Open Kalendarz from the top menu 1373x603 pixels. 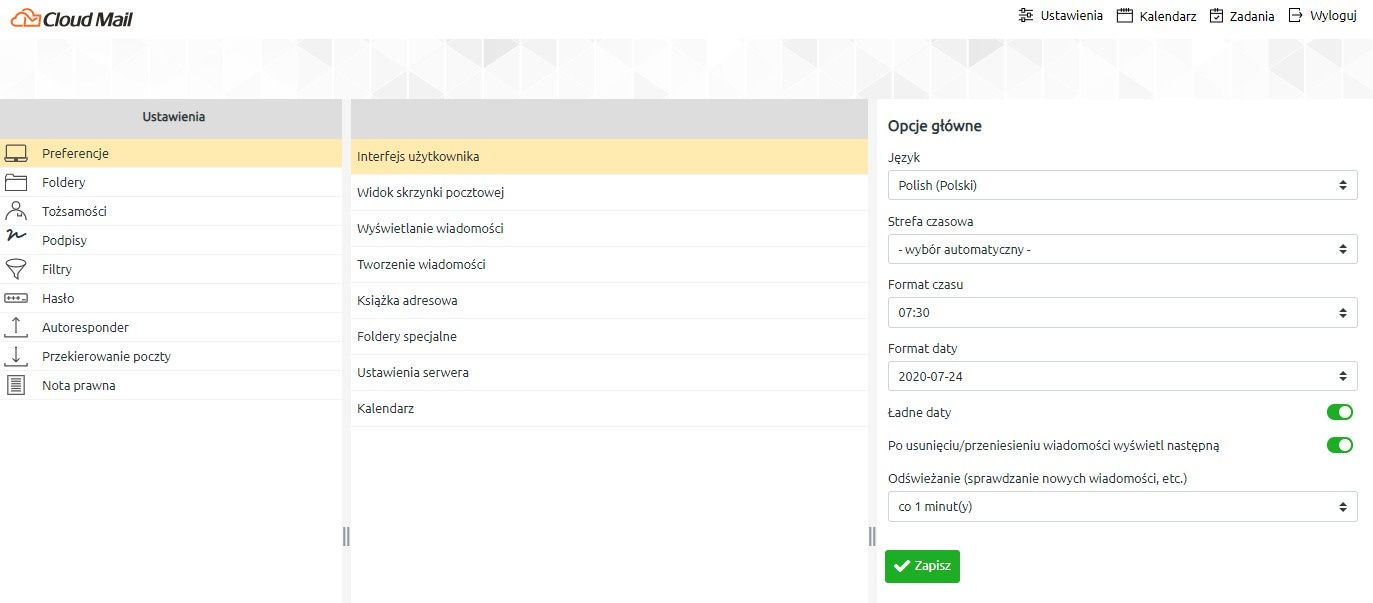(1156, 15)
